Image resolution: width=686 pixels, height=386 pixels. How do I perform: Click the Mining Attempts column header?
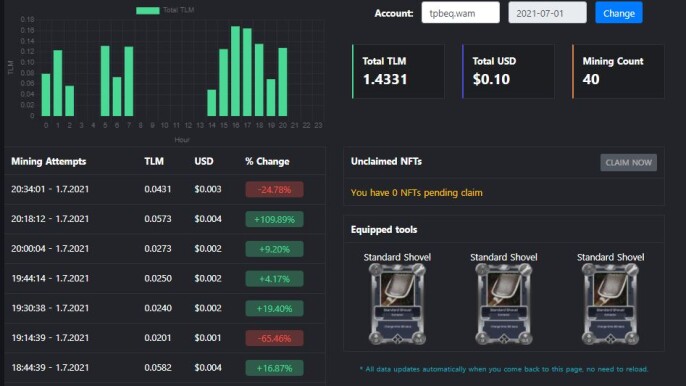[49, 161]
